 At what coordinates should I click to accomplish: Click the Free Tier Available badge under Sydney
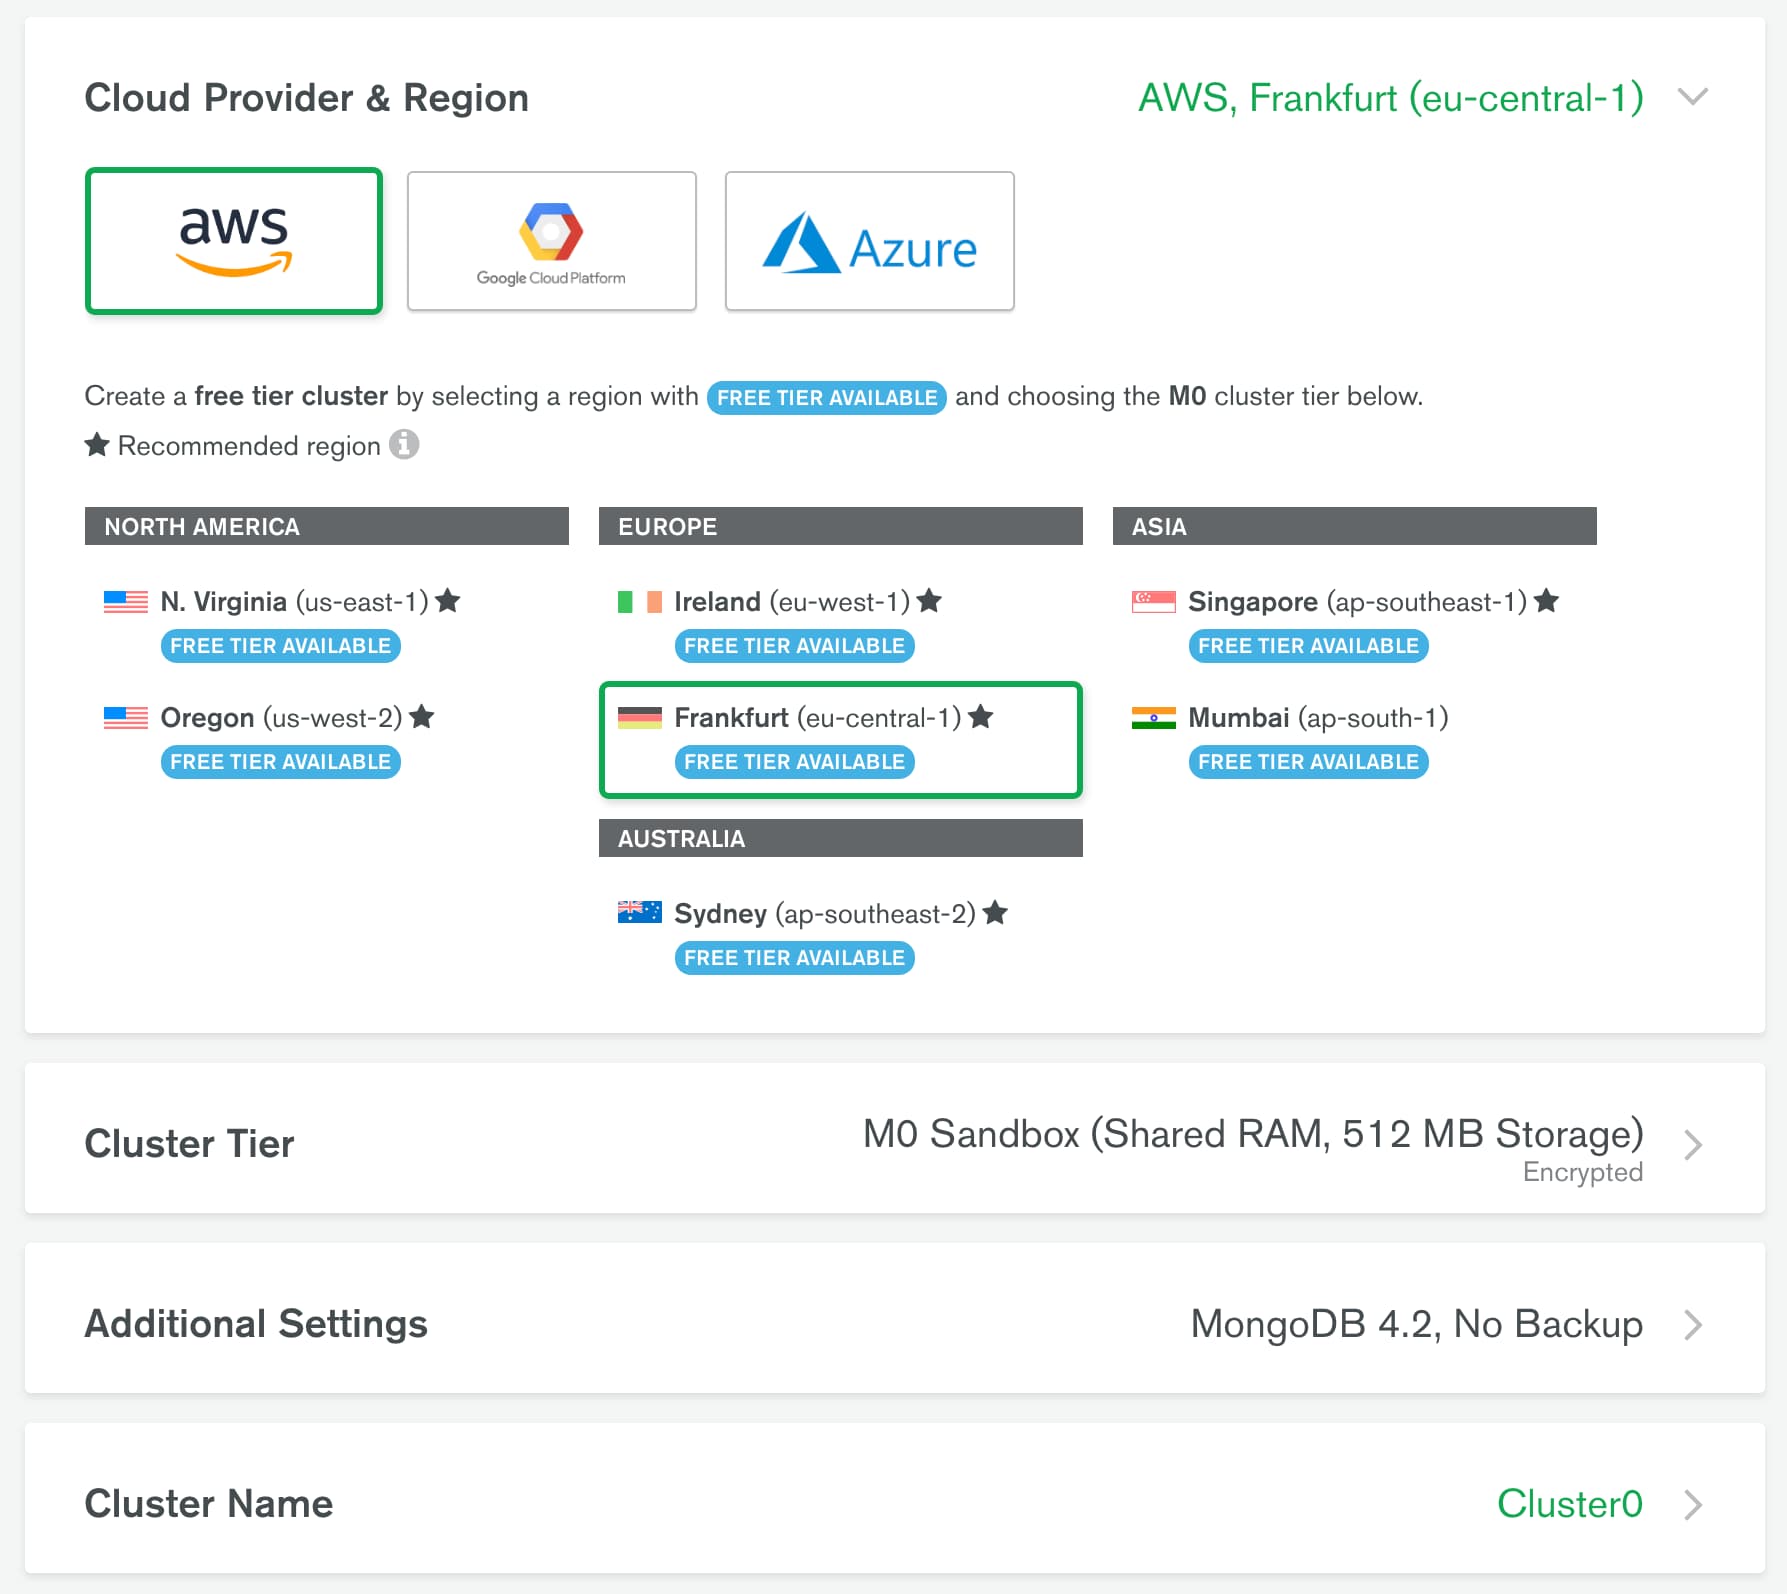coord(795,958)
